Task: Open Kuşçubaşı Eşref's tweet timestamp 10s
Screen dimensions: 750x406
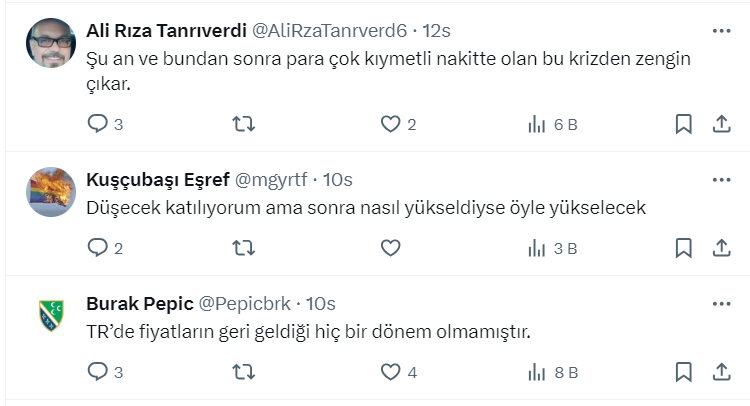Action: (339, 180)
